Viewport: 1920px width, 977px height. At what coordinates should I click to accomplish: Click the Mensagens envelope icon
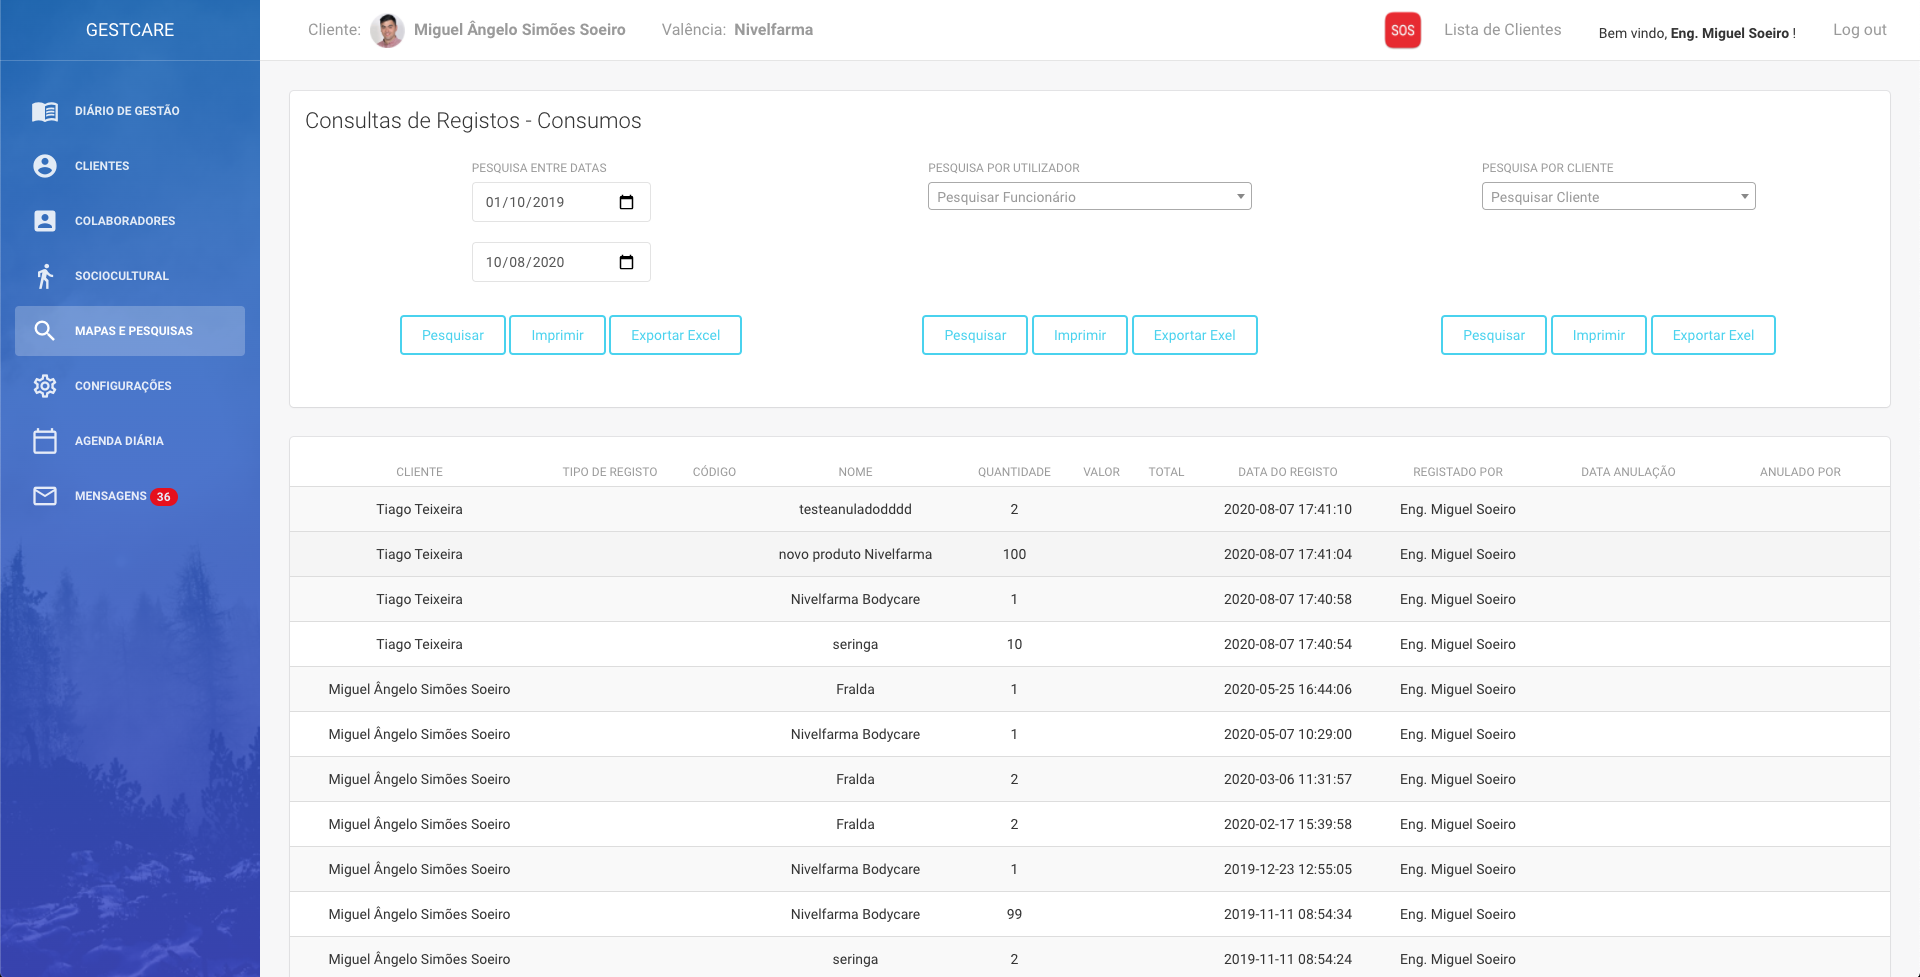(x=45, y=496)
